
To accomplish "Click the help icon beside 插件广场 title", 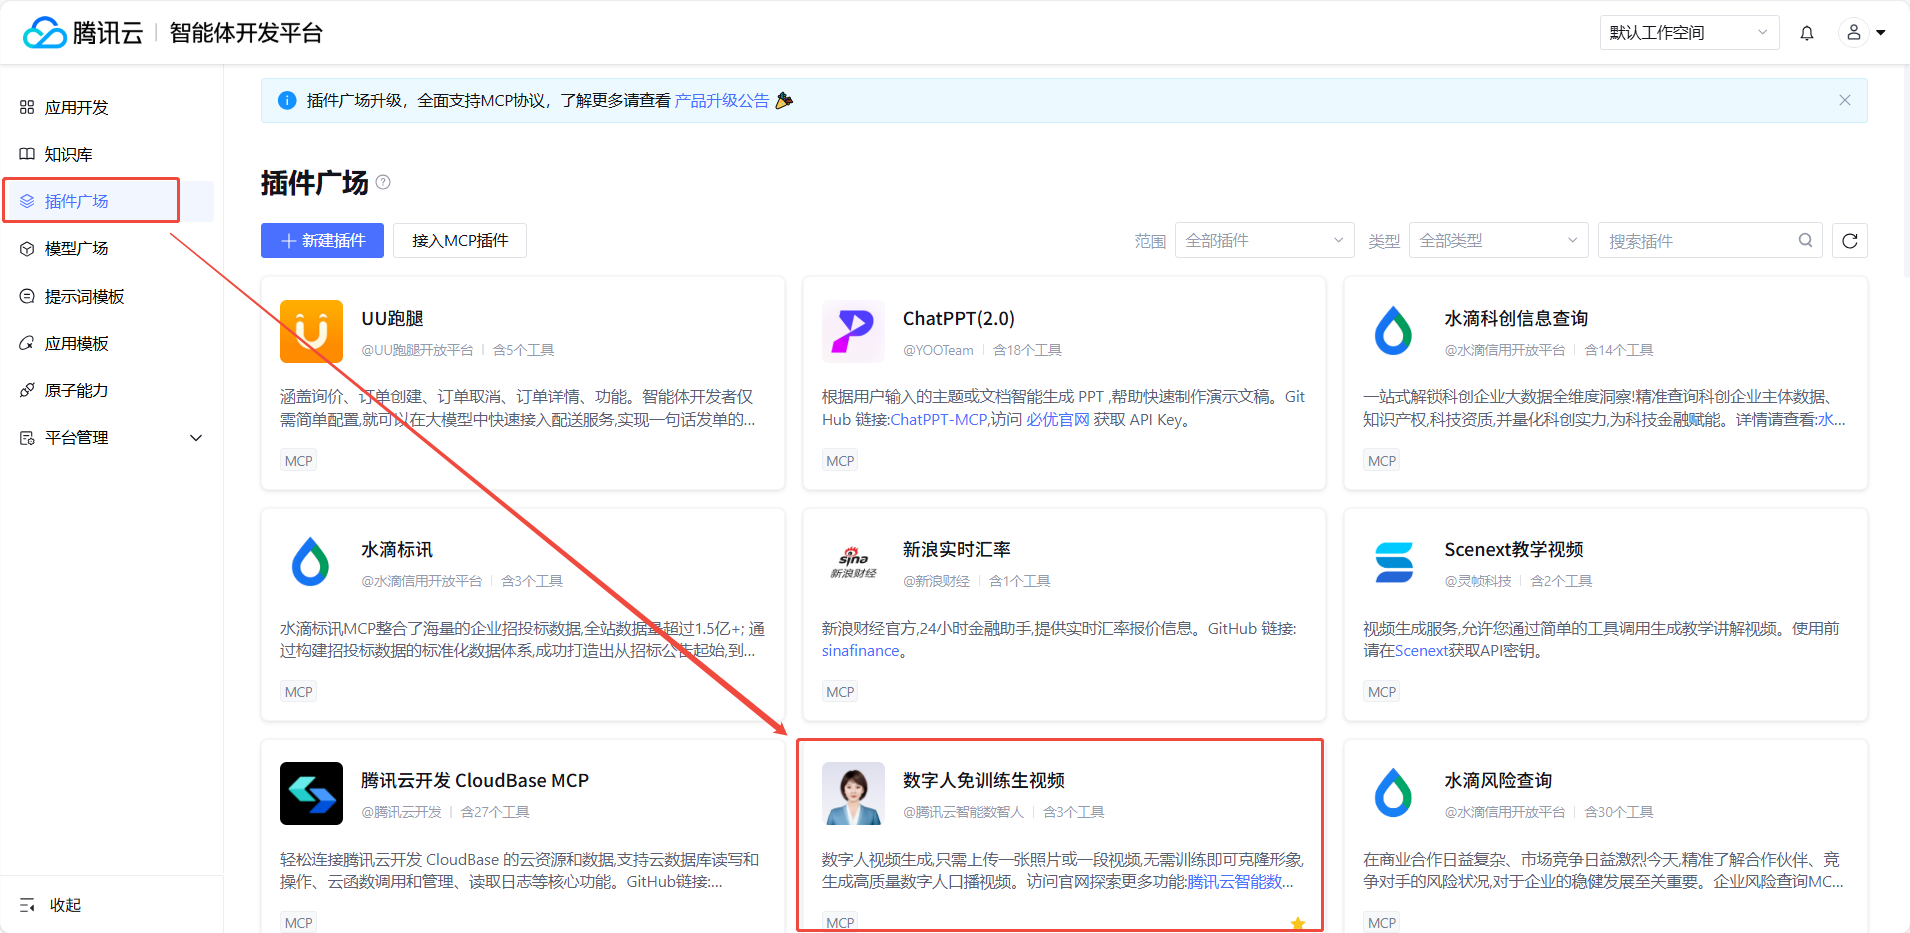I will (383, 182).
